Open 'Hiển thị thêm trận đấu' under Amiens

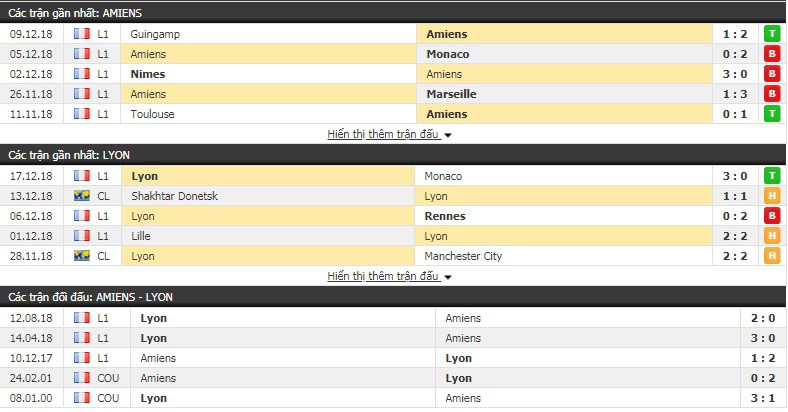(383, 134)
